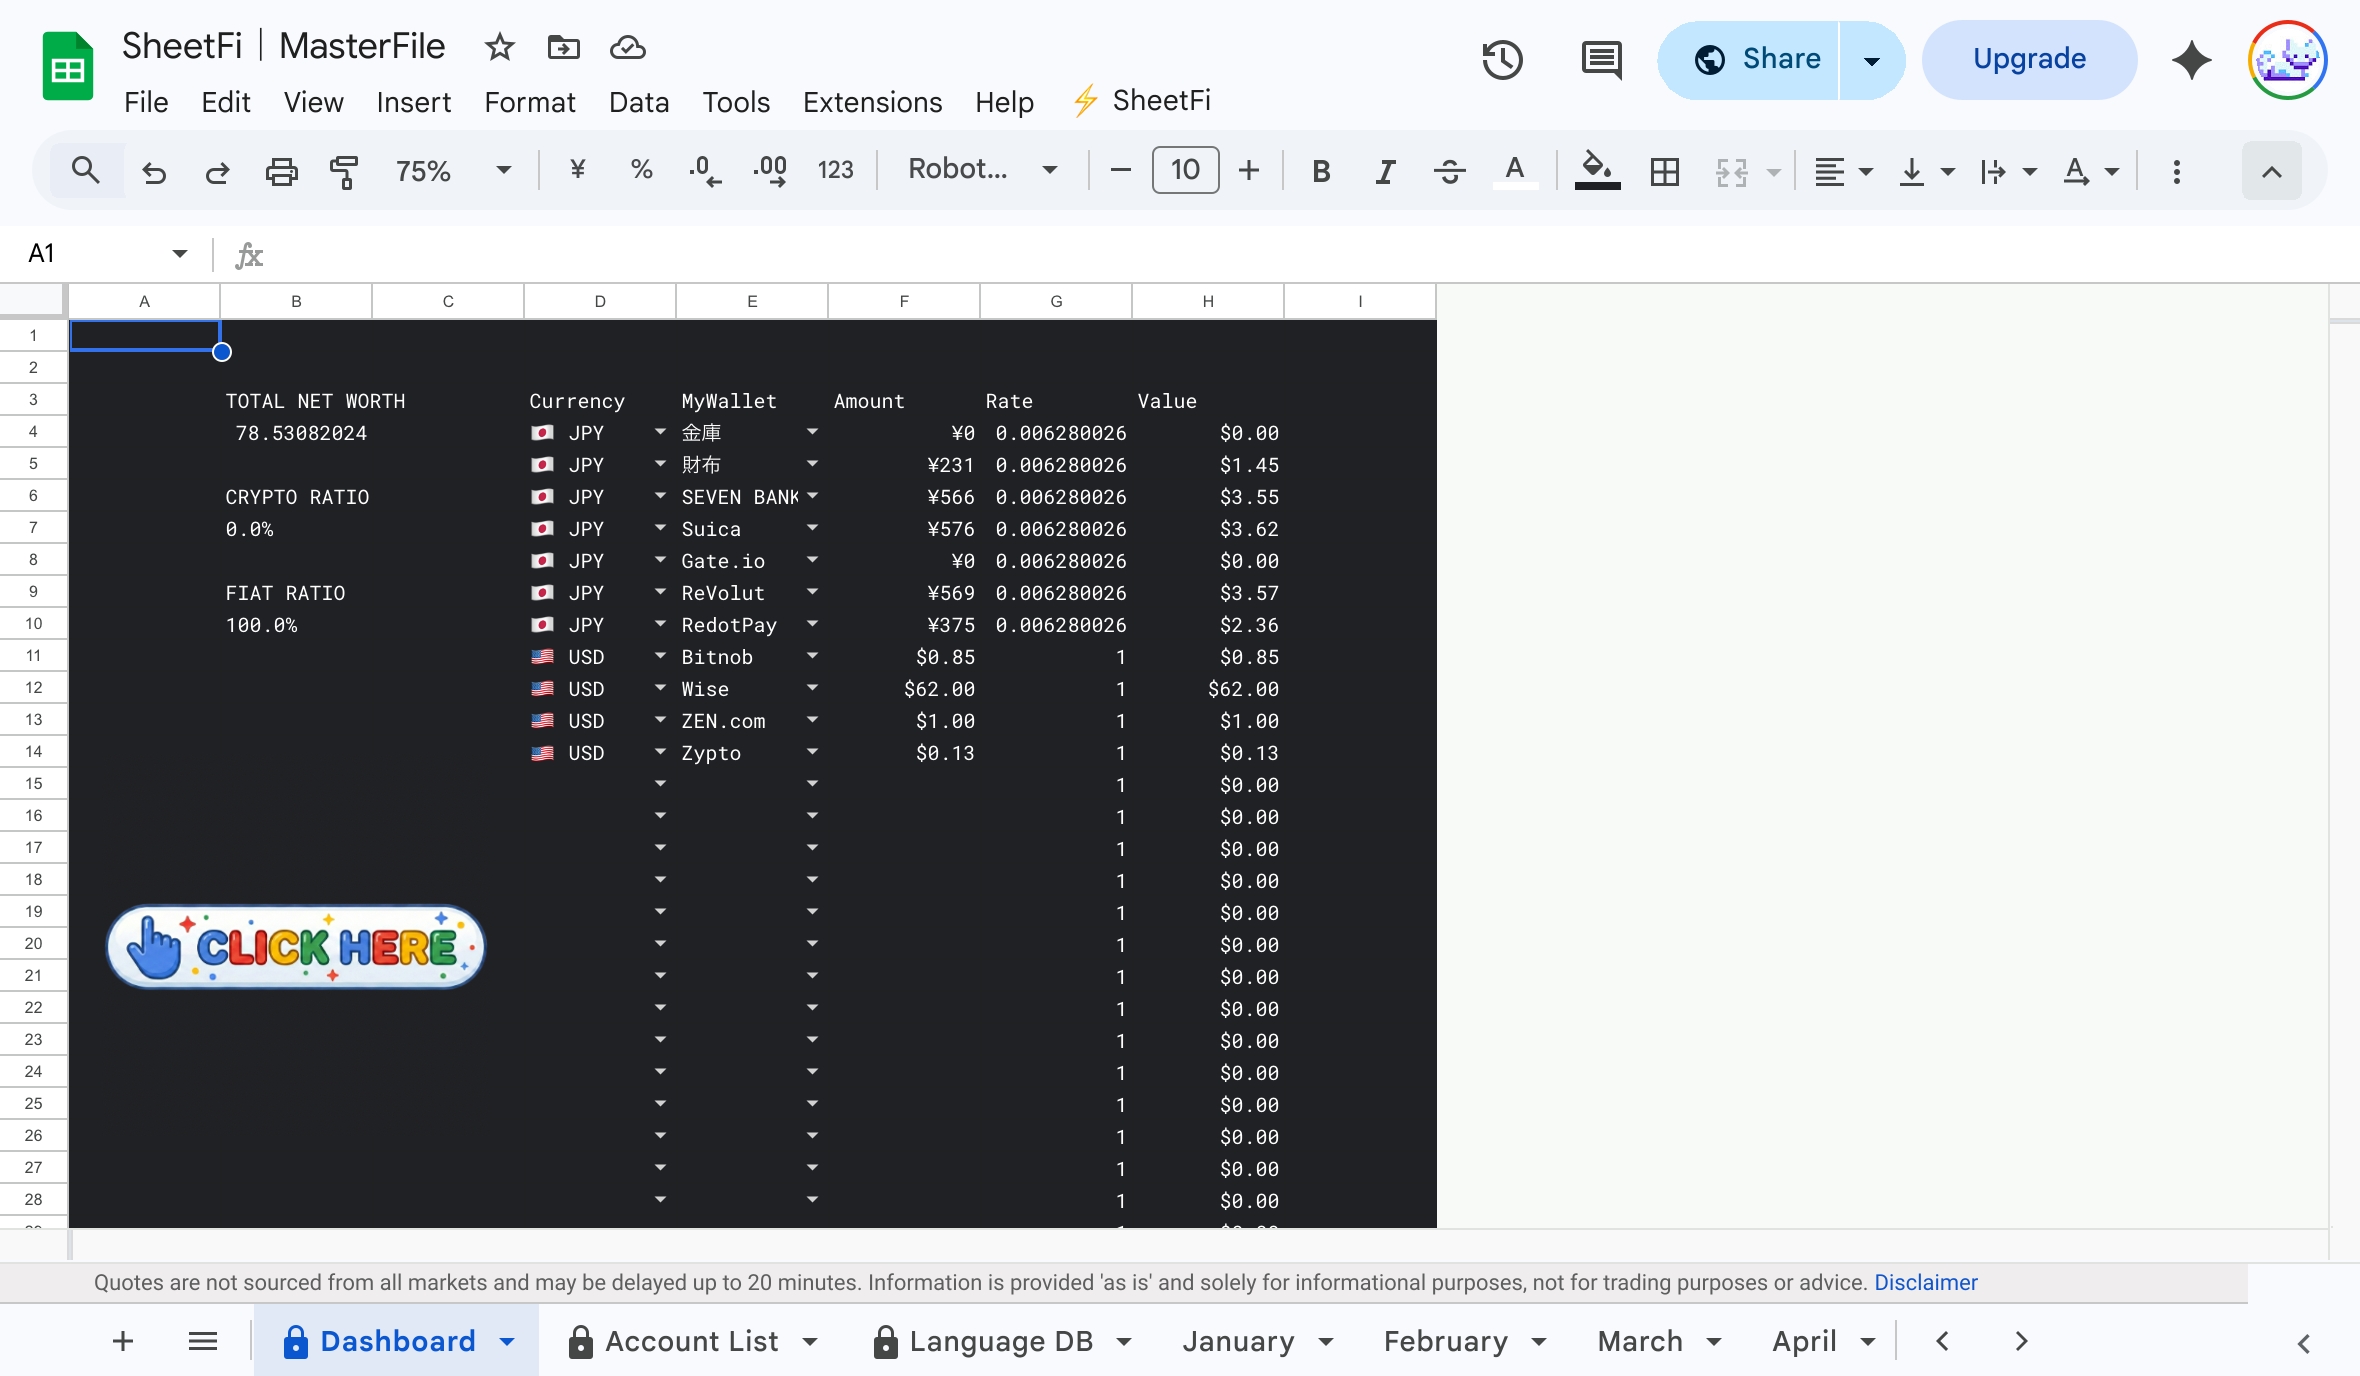Click the text color A icon
The image size is (2360, 1376).
(1514, 171)
